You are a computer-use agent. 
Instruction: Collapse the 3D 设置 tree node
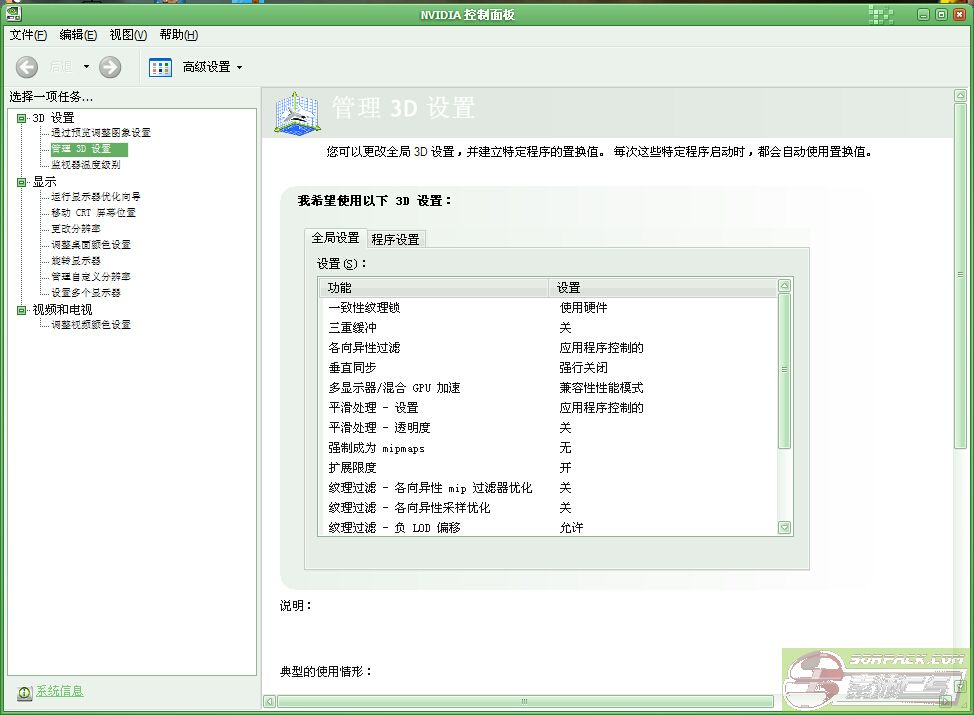[22, 118]
